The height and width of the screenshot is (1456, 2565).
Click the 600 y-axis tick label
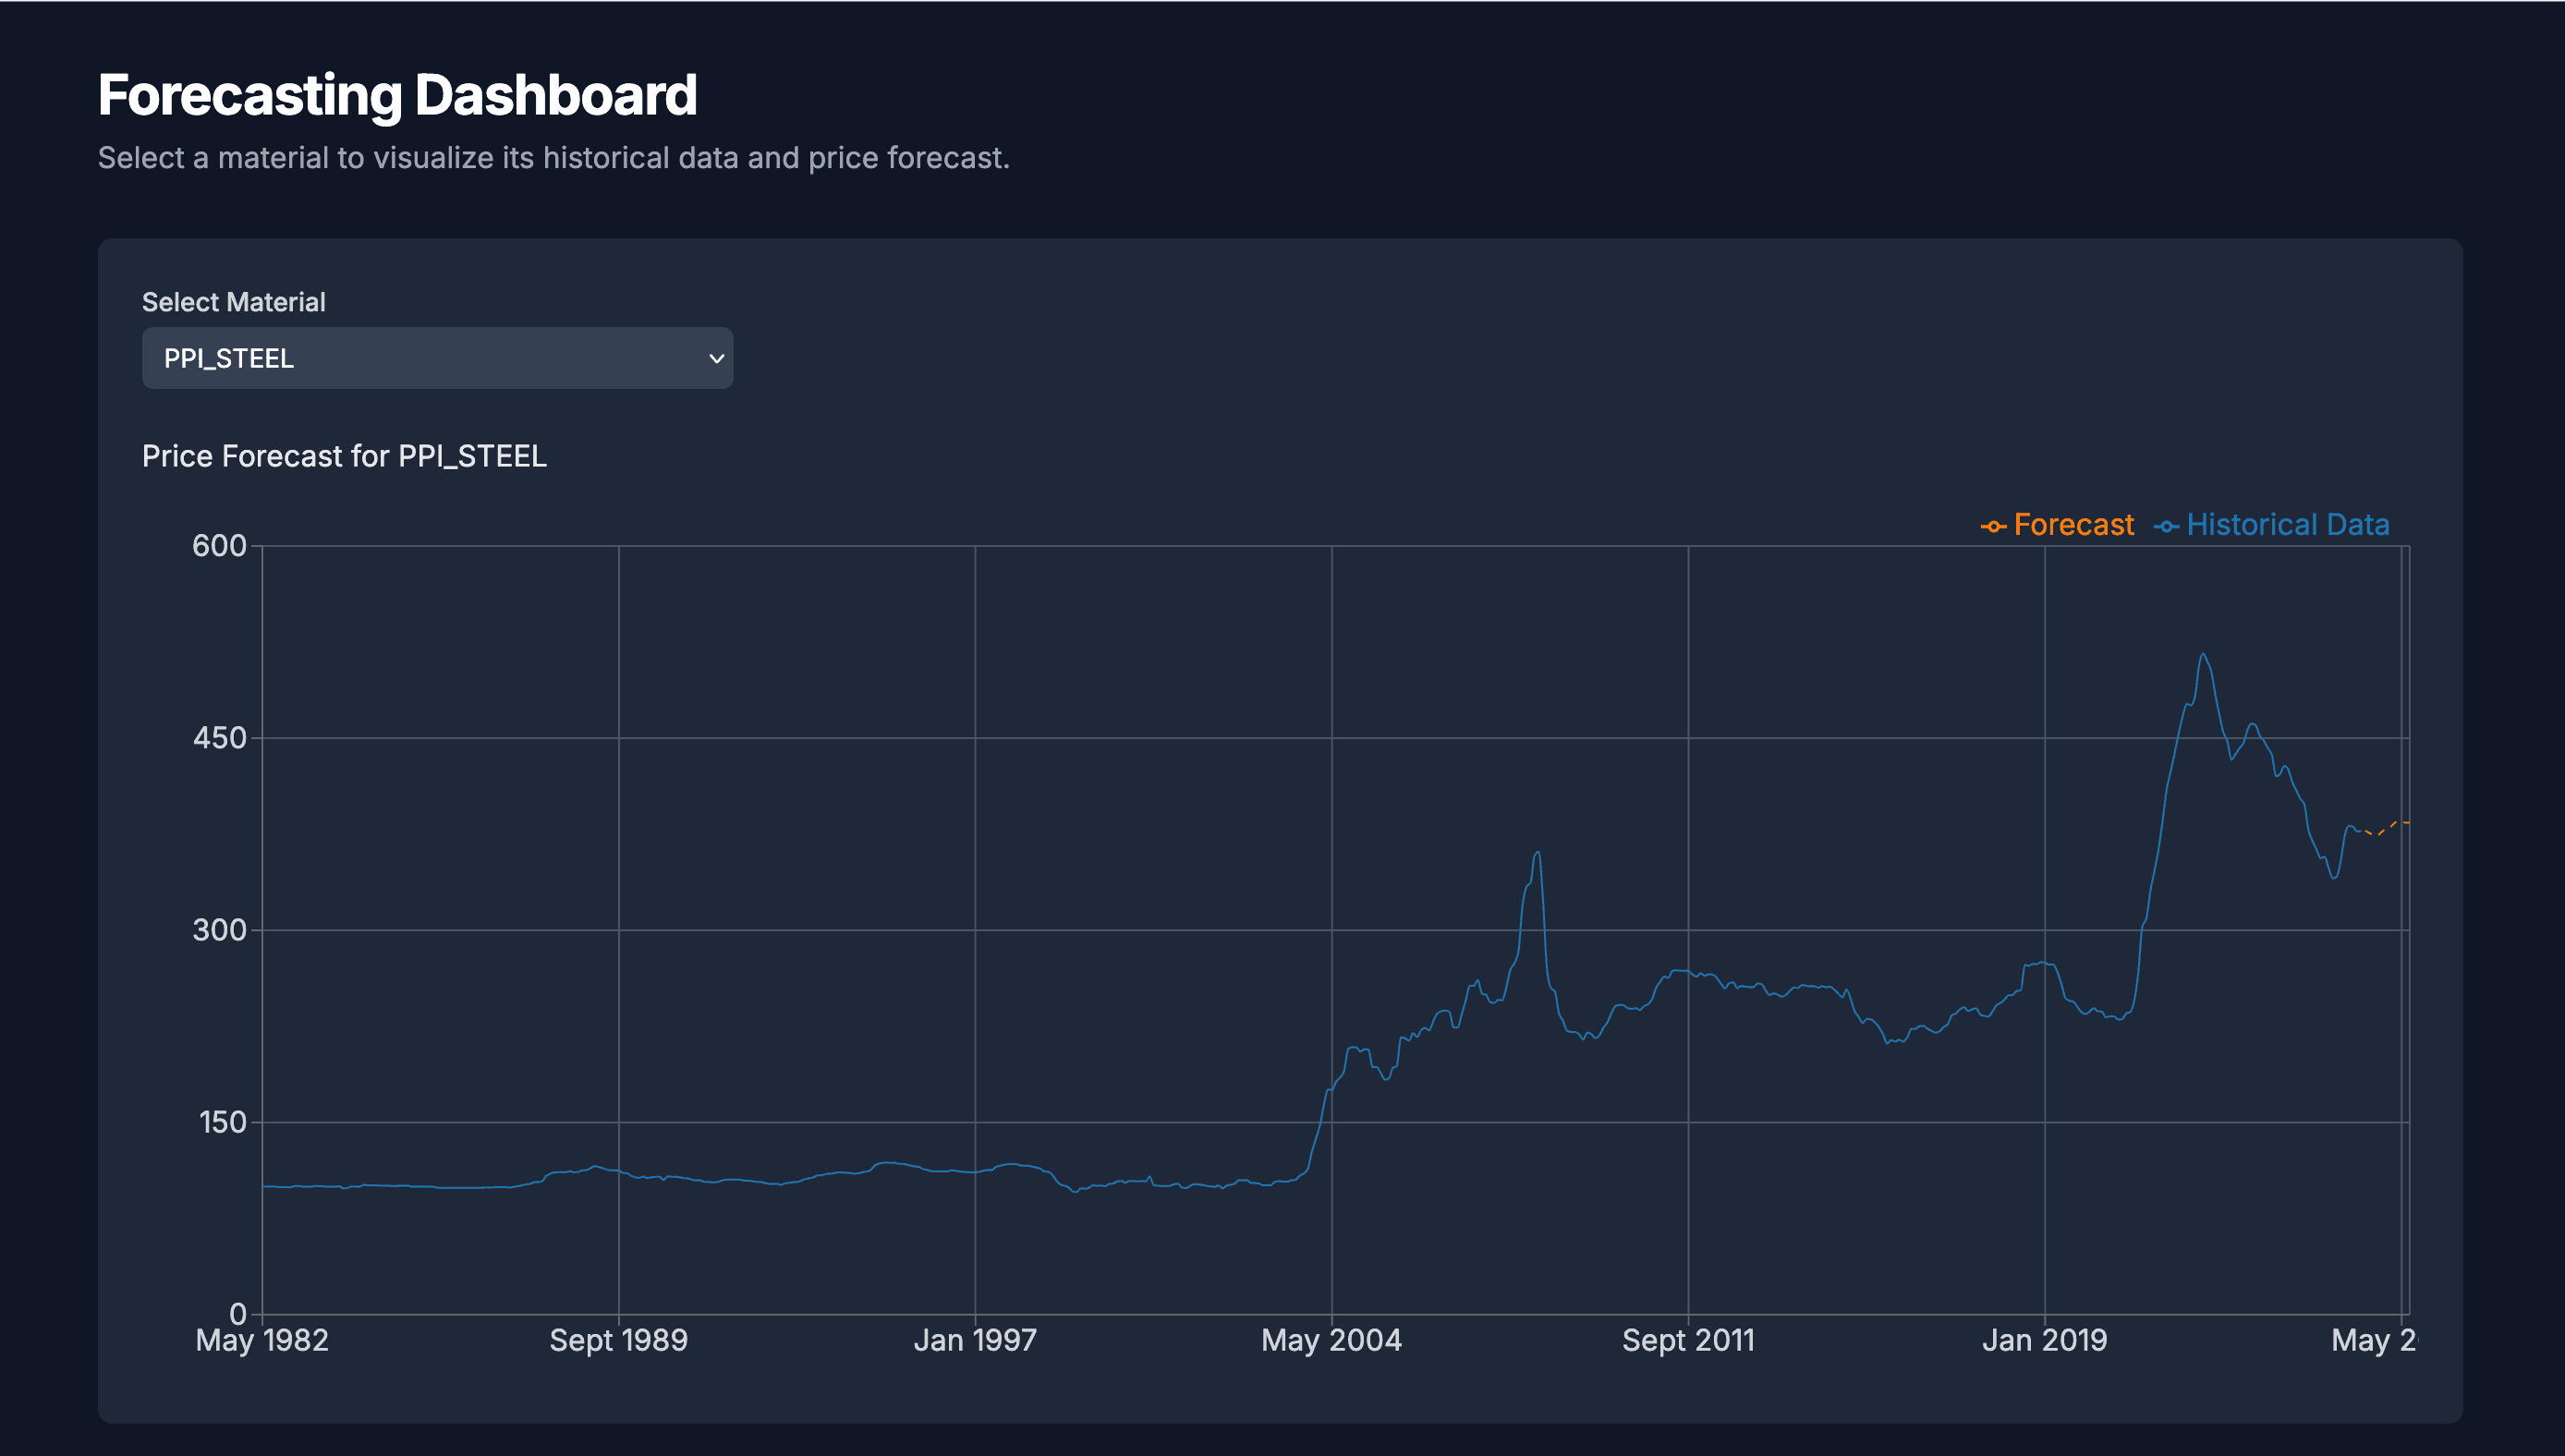click(x=219, y=546)
